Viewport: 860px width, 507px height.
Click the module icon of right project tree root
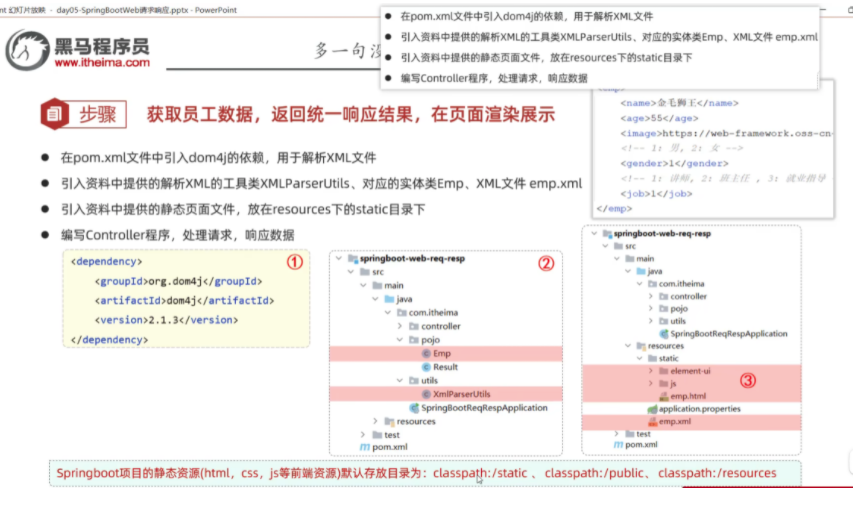tap(607, 234)
